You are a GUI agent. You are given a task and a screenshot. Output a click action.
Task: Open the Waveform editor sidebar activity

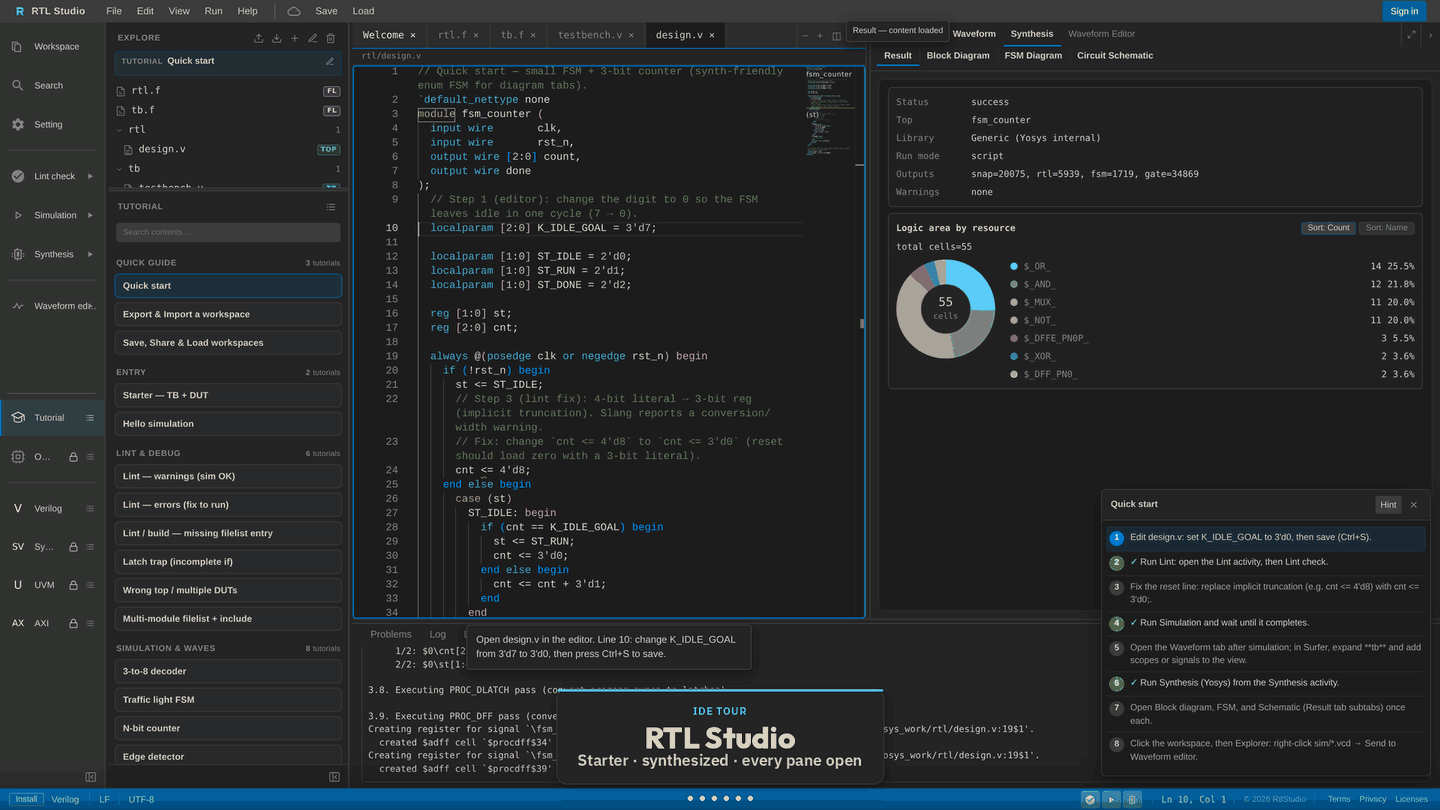click(52, 306)
